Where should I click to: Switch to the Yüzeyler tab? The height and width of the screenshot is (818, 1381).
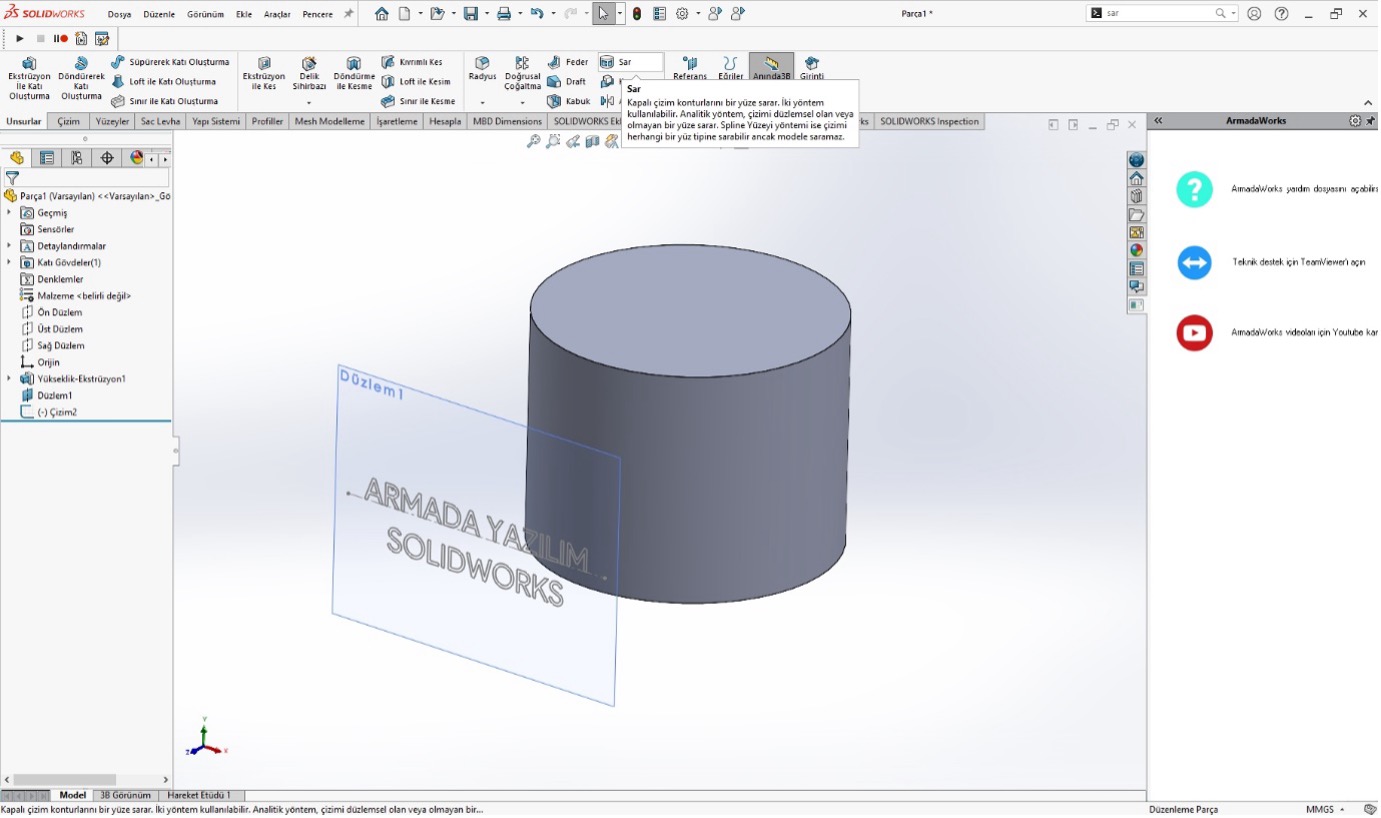pyautogui.click(x=112, y=121)
